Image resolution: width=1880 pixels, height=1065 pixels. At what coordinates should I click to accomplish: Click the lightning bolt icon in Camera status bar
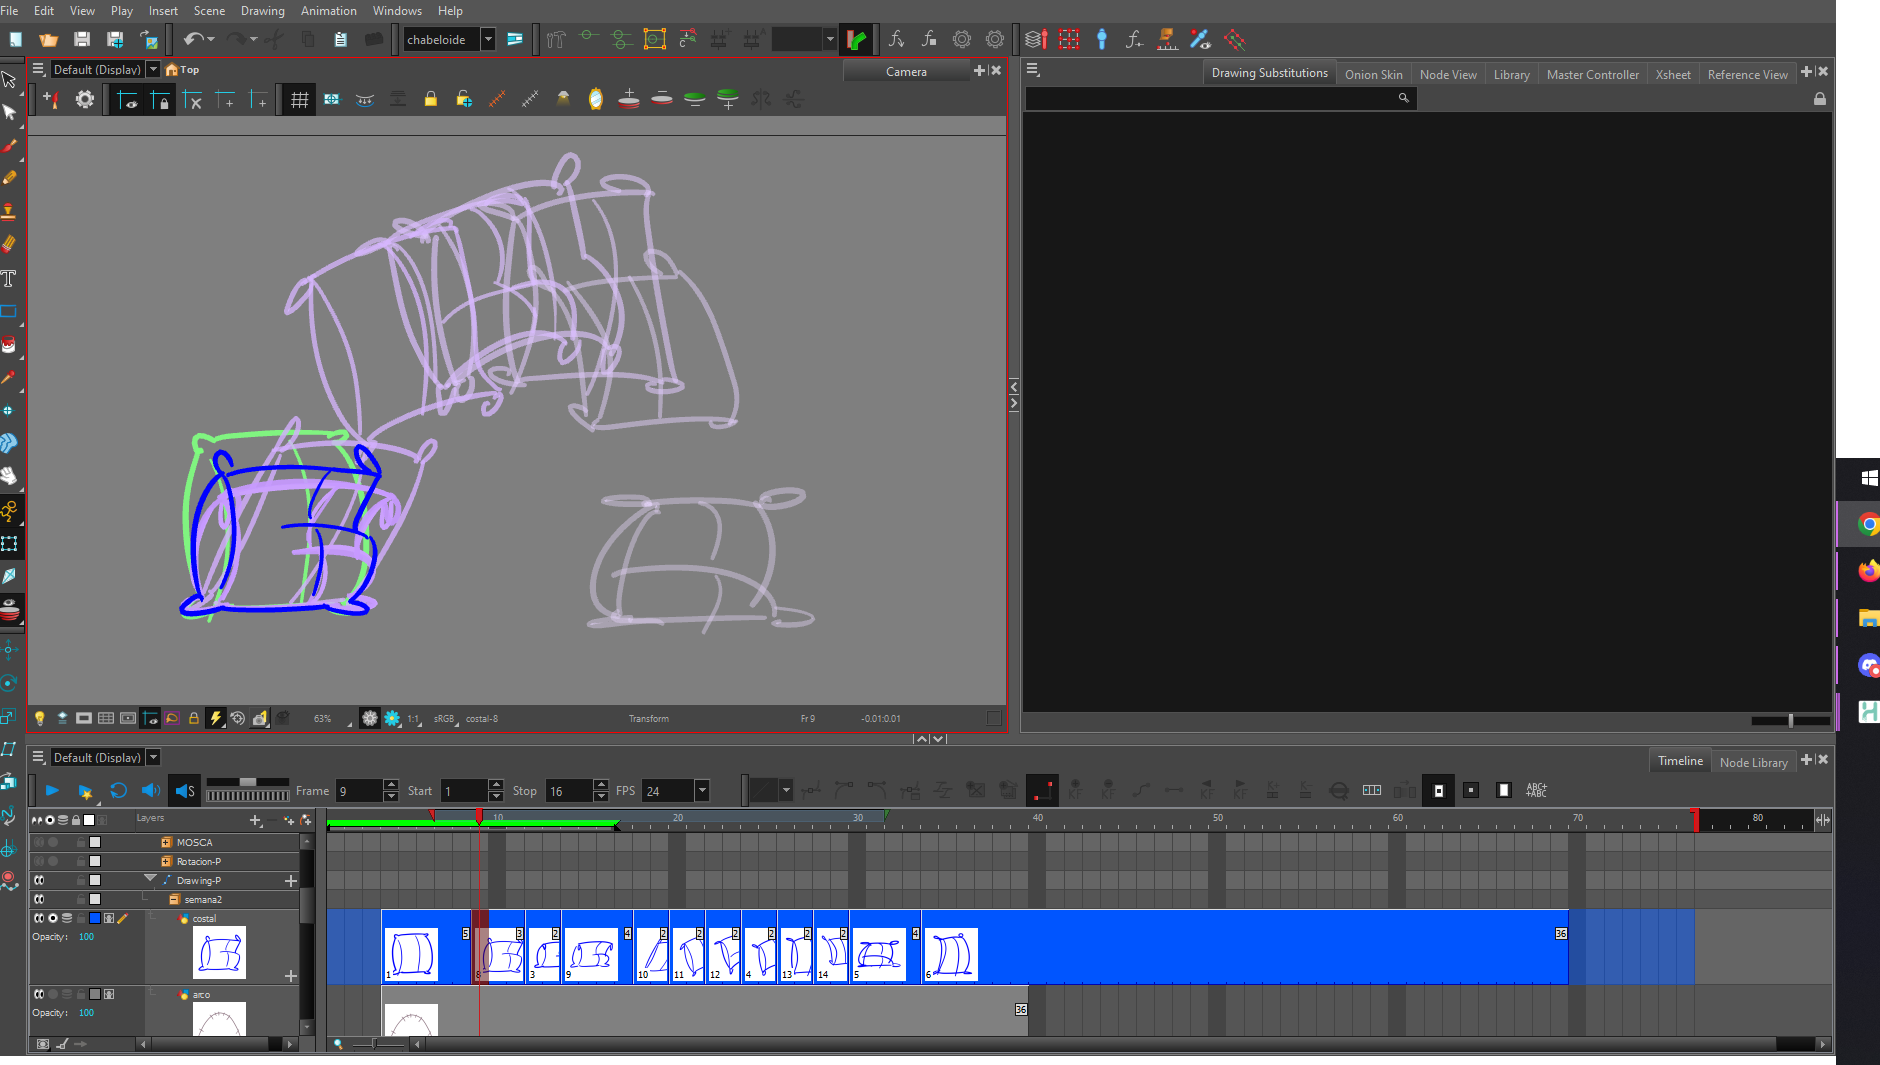point(215,718)
